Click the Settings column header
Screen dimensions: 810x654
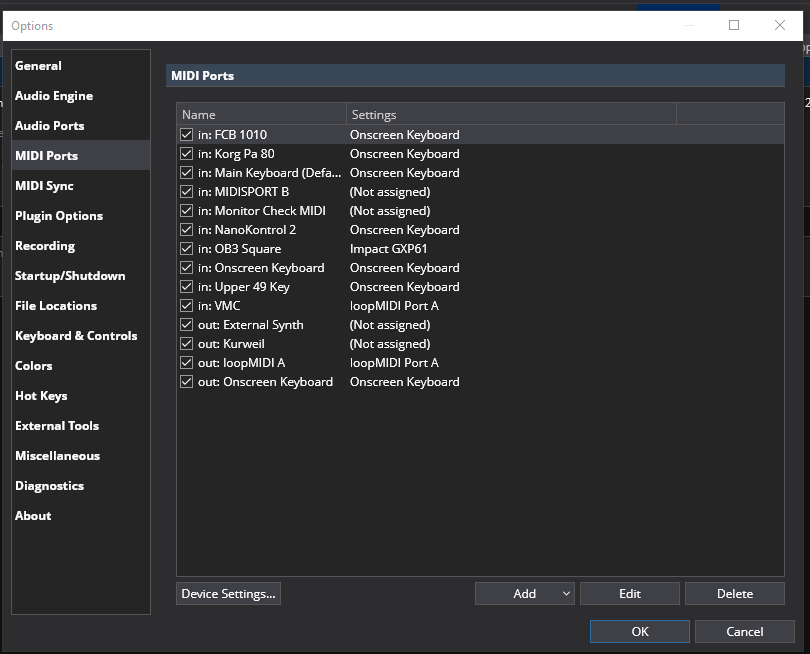coord(510,115)
